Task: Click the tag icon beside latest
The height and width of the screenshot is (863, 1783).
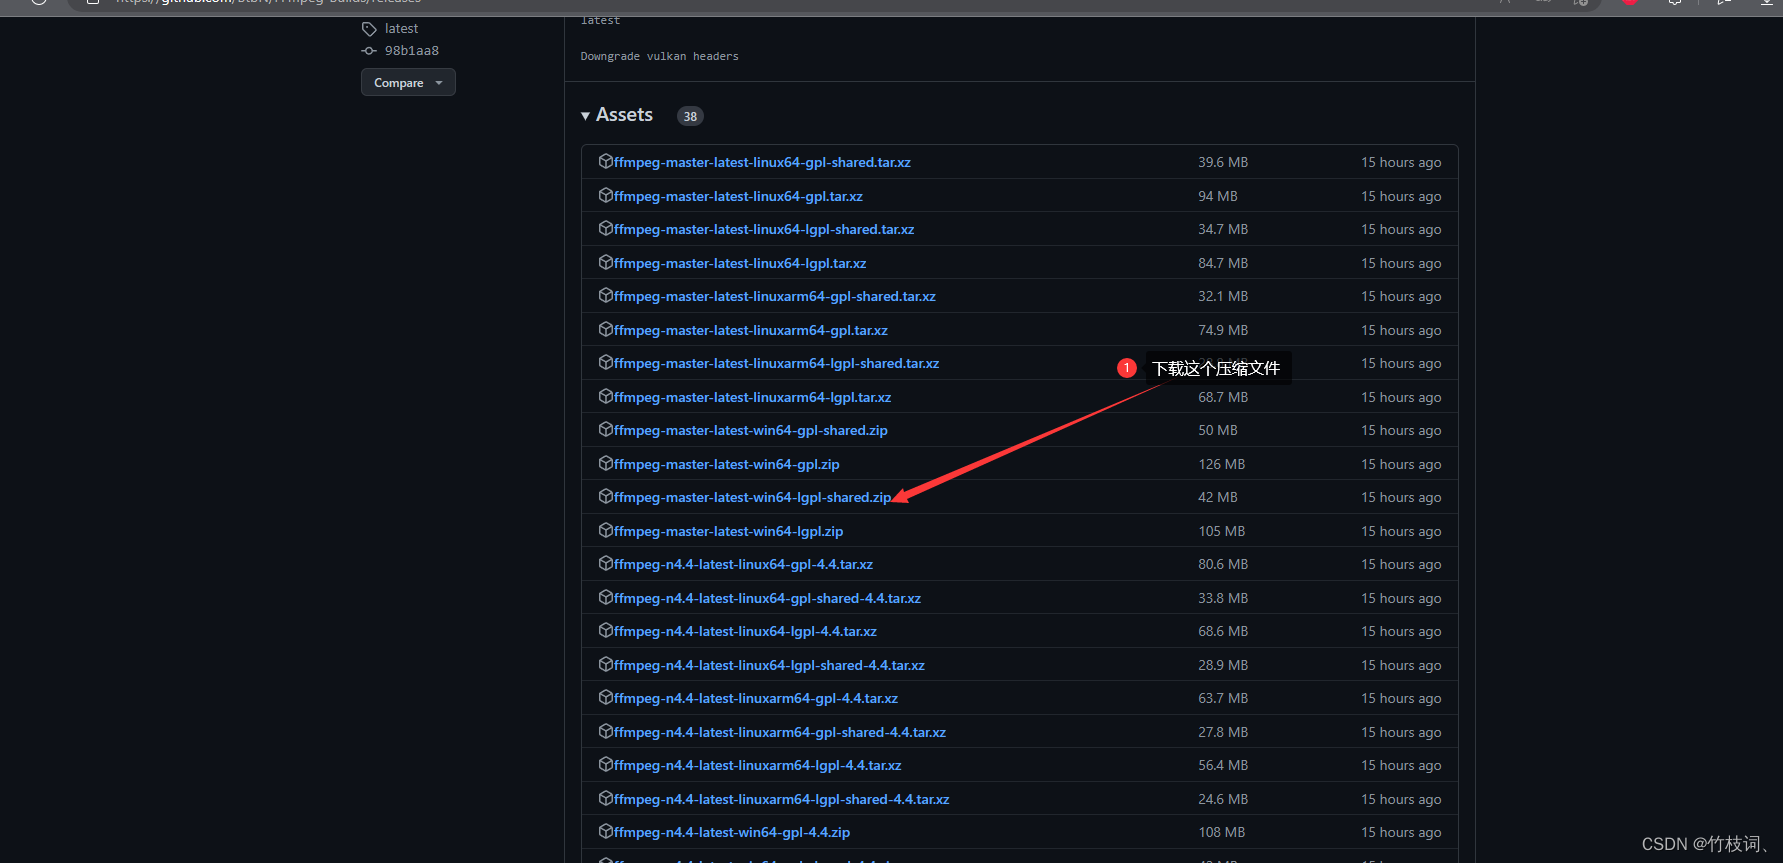Action: tap(369, 29)
